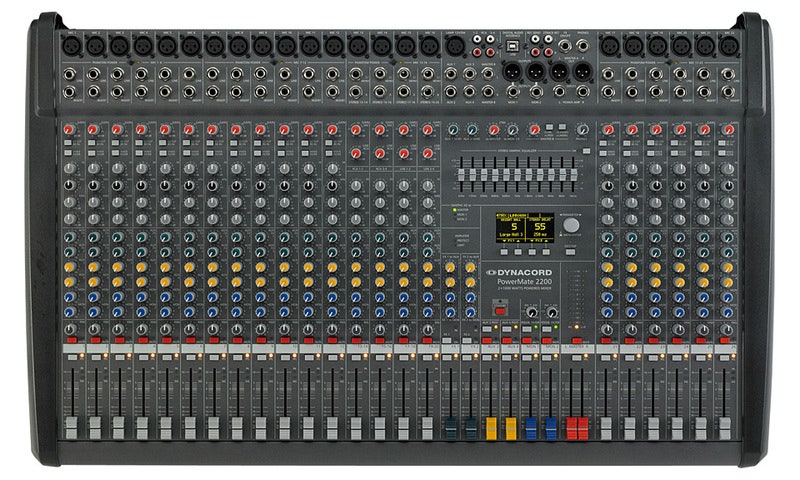The width and height of the screenshot is (800, 480).
Task: Select the channel 1 volume fader
Action: pyautogui.click(x=70, y=425)
